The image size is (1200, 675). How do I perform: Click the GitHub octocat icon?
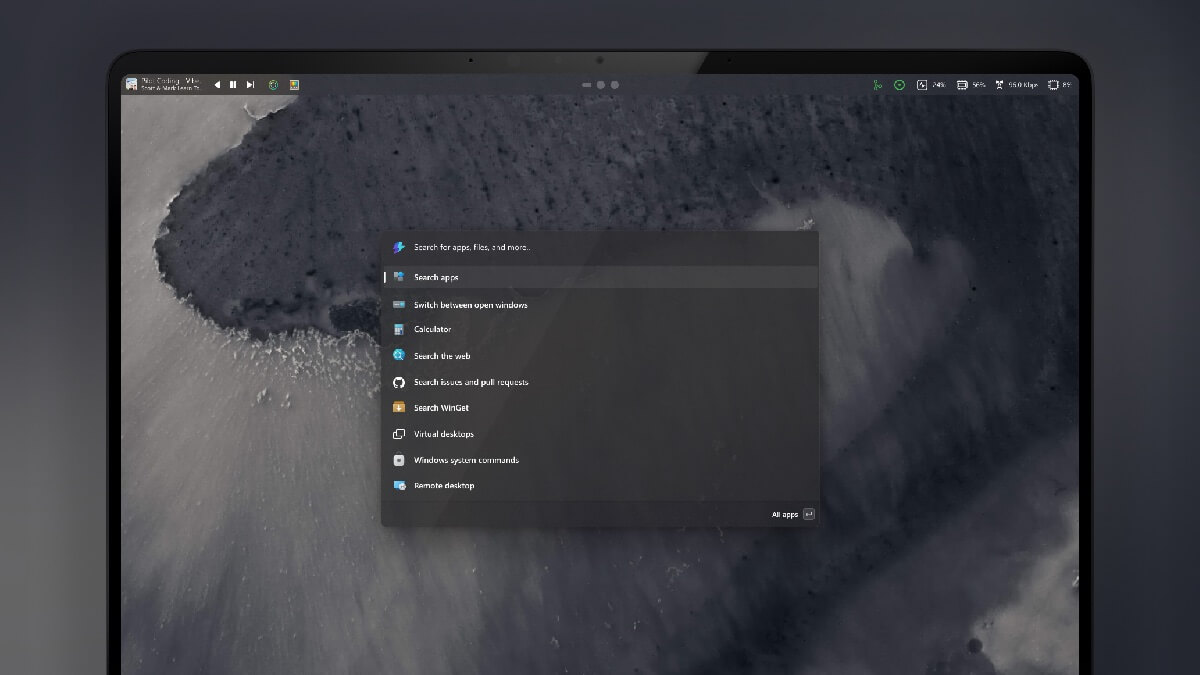pos(400,382)
